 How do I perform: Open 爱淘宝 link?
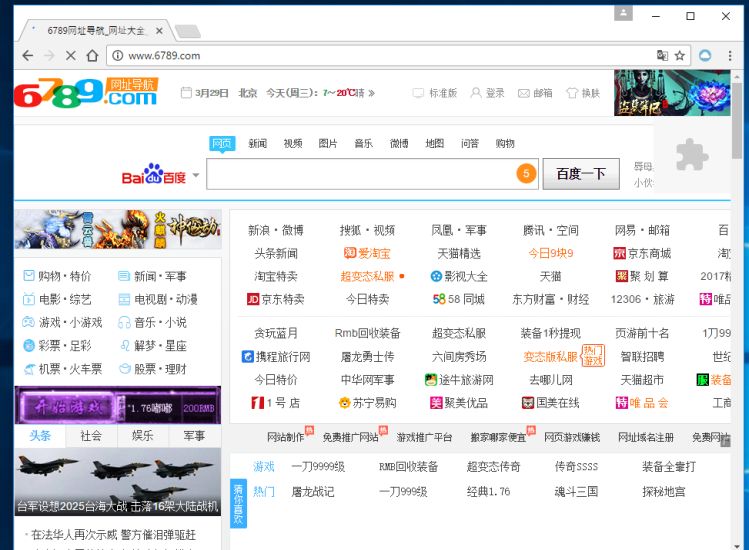click(x=367, y=253)
